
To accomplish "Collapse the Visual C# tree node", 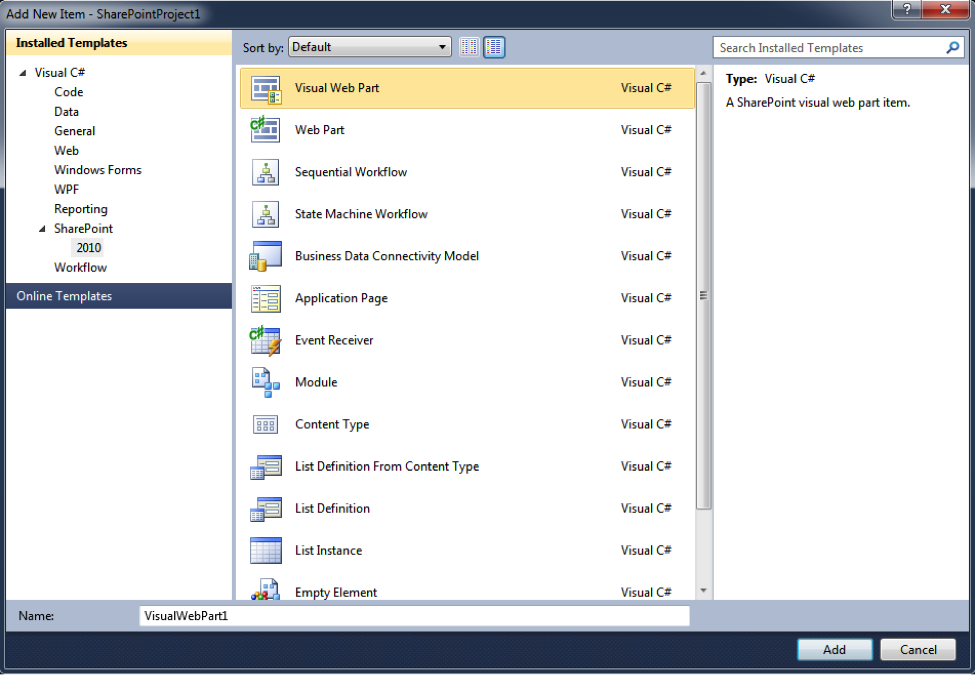I will 23,73.
